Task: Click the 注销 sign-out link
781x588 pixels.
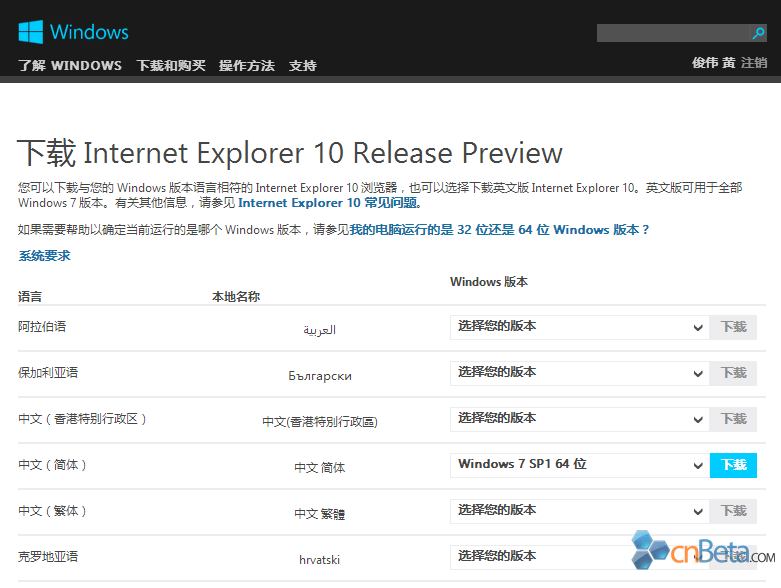Action: [x=754, y=63]
